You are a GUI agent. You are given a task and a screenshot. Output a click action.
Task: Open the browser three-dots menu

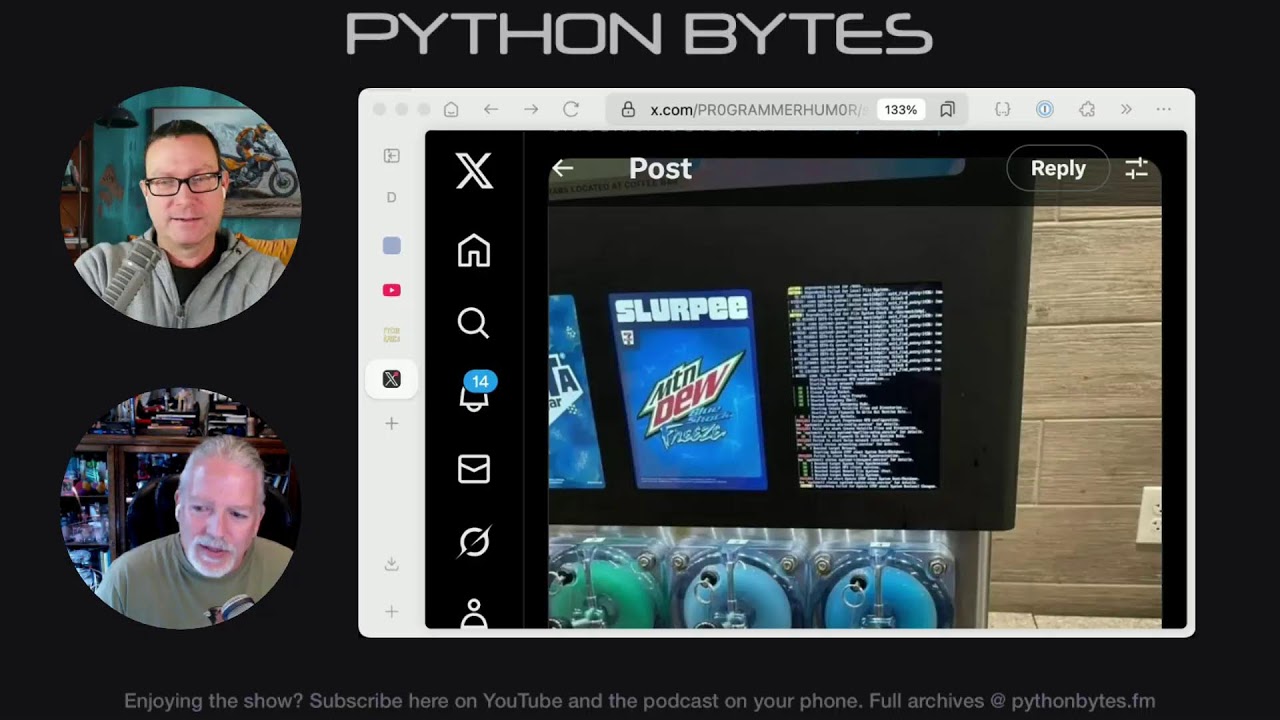tap(1164, 110)
